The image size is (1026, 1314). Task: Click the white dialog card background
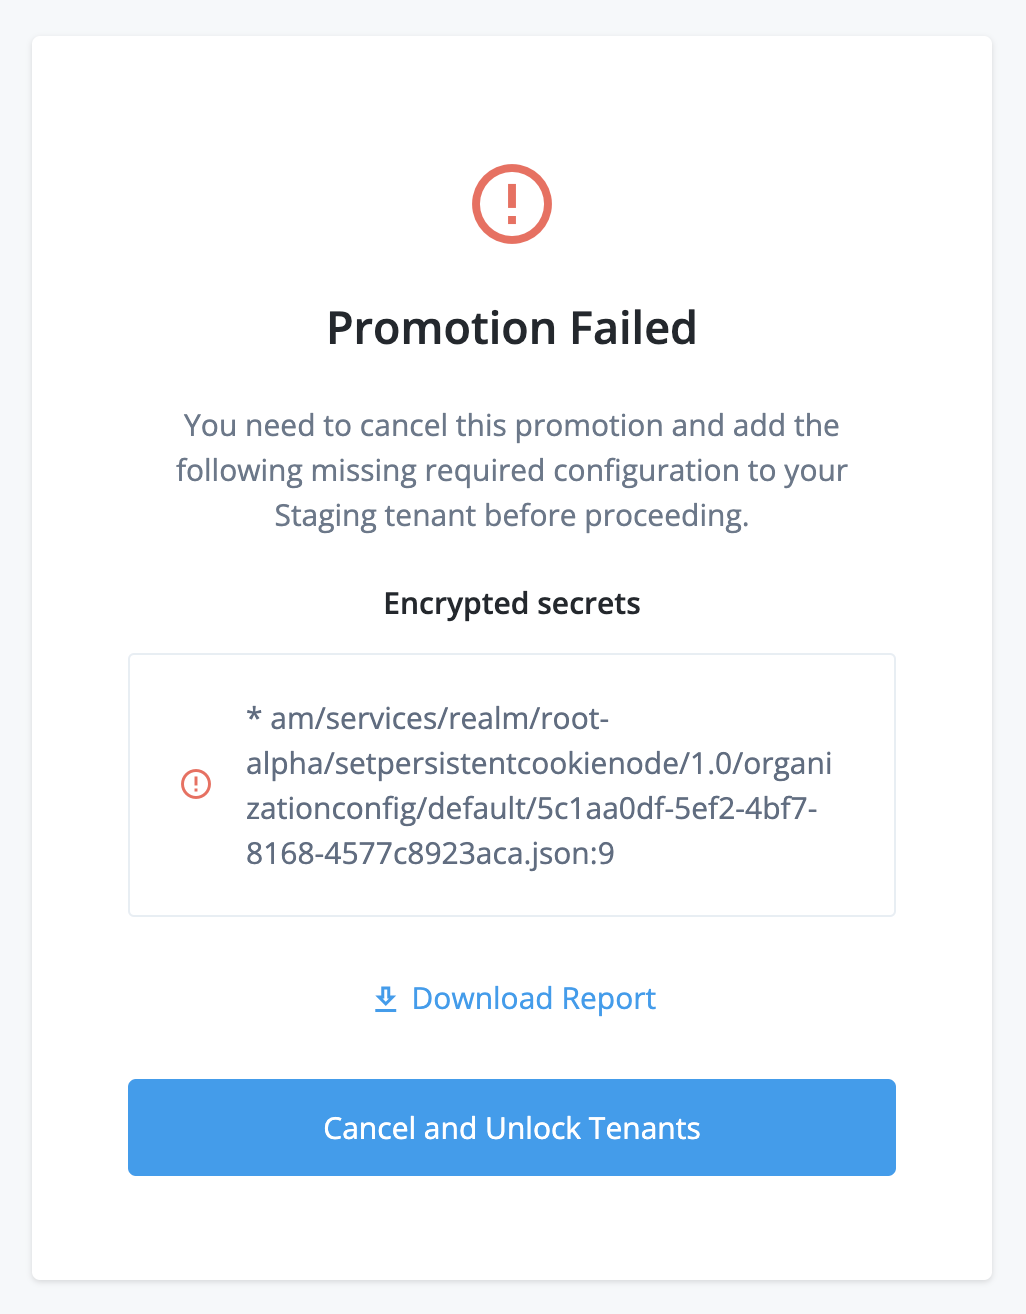point(512,100)
